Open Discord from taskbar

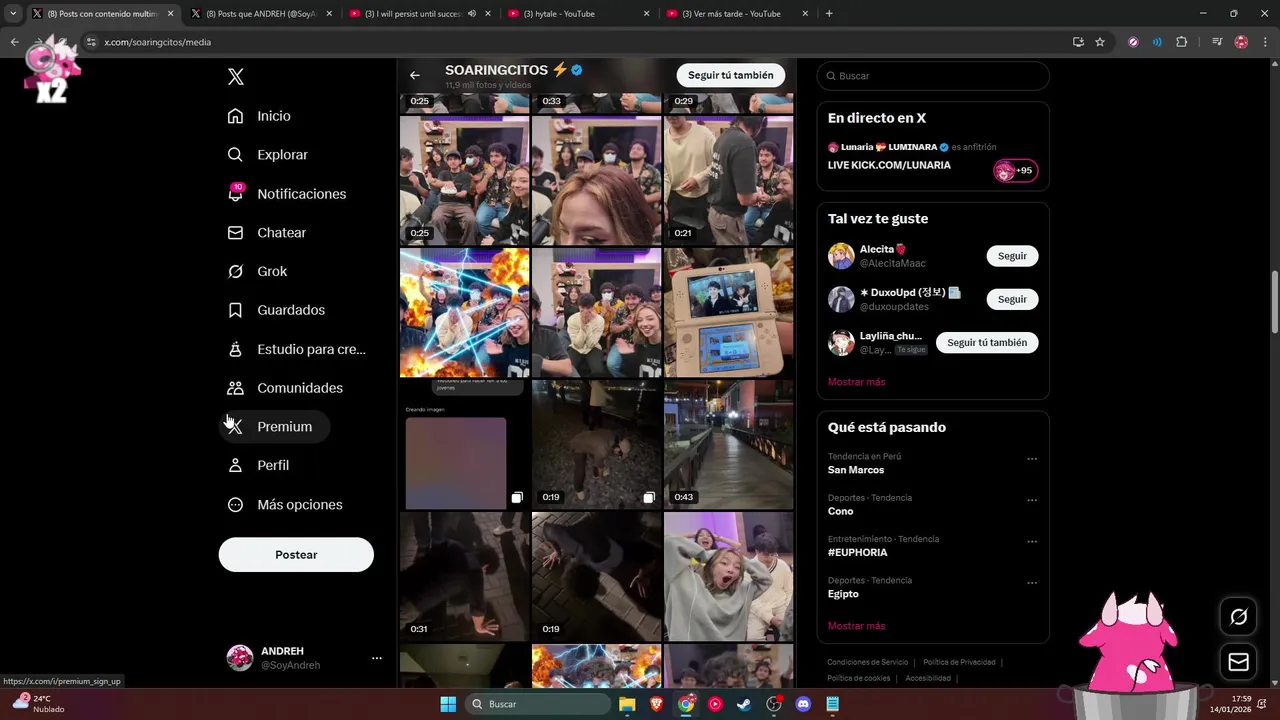click(803, 704)
